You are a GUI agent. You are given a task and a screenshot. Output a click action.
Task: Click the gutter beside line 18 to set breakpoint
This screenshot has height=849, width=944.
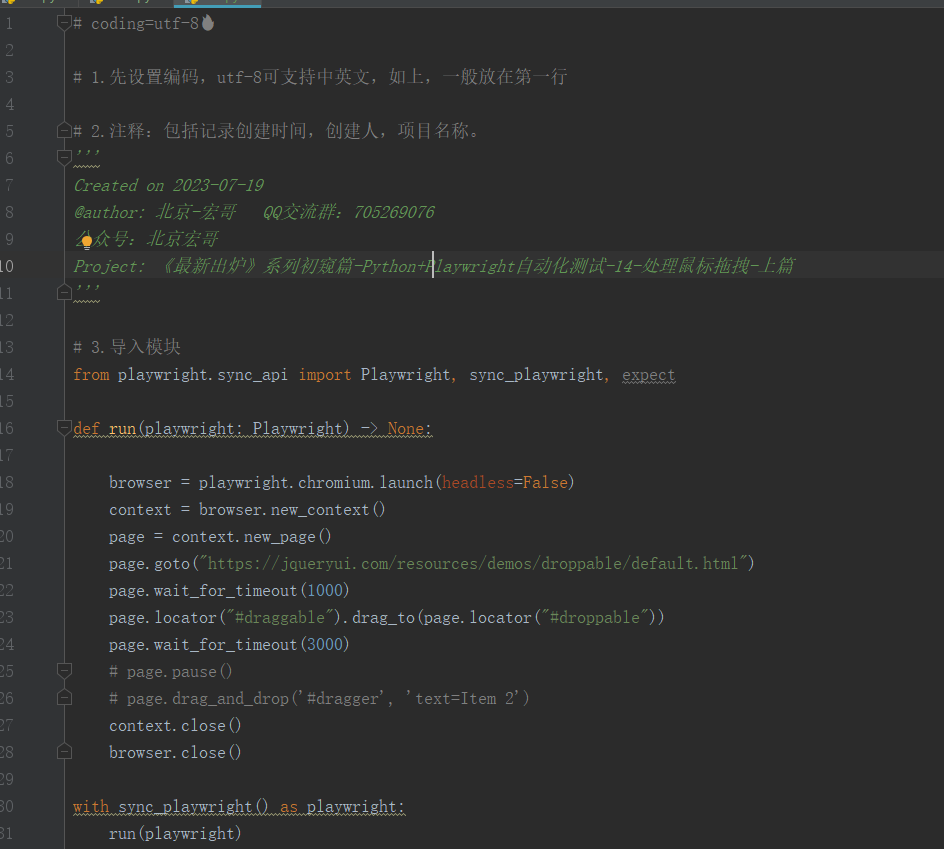pos(40,481)
